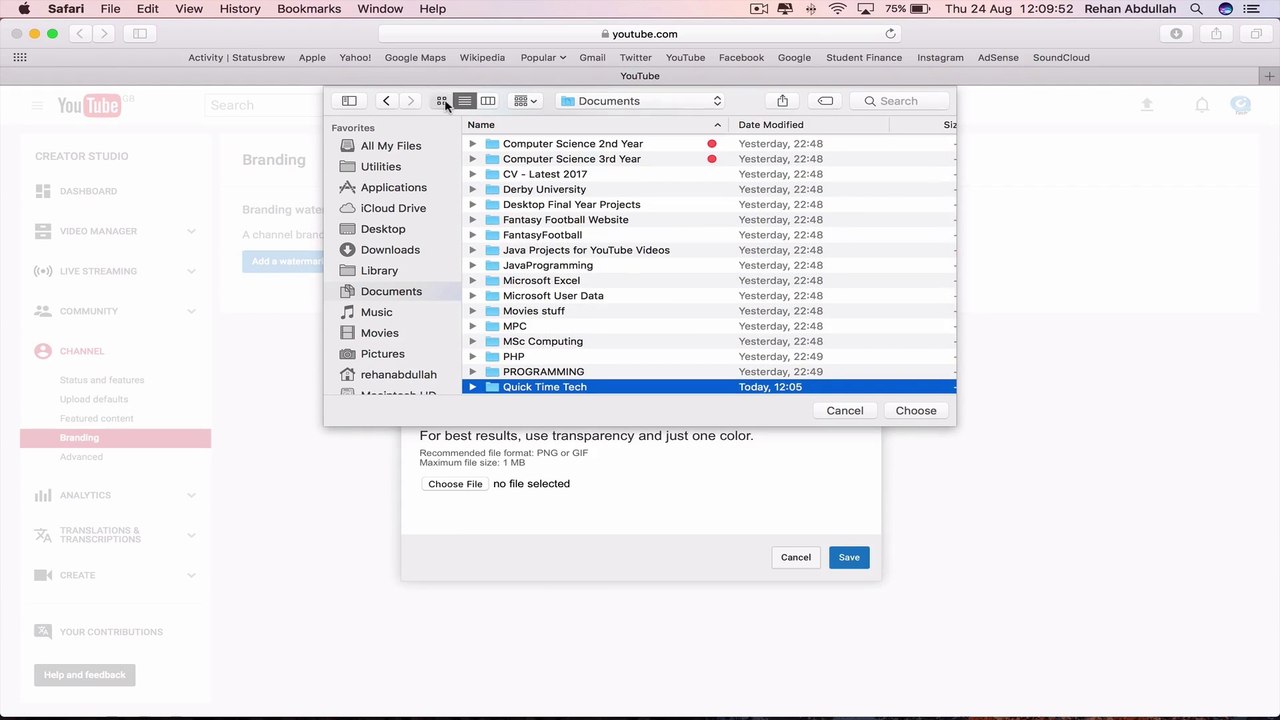
Task: Expand the Fantasy Football Website folder
Action: [473, 220]
